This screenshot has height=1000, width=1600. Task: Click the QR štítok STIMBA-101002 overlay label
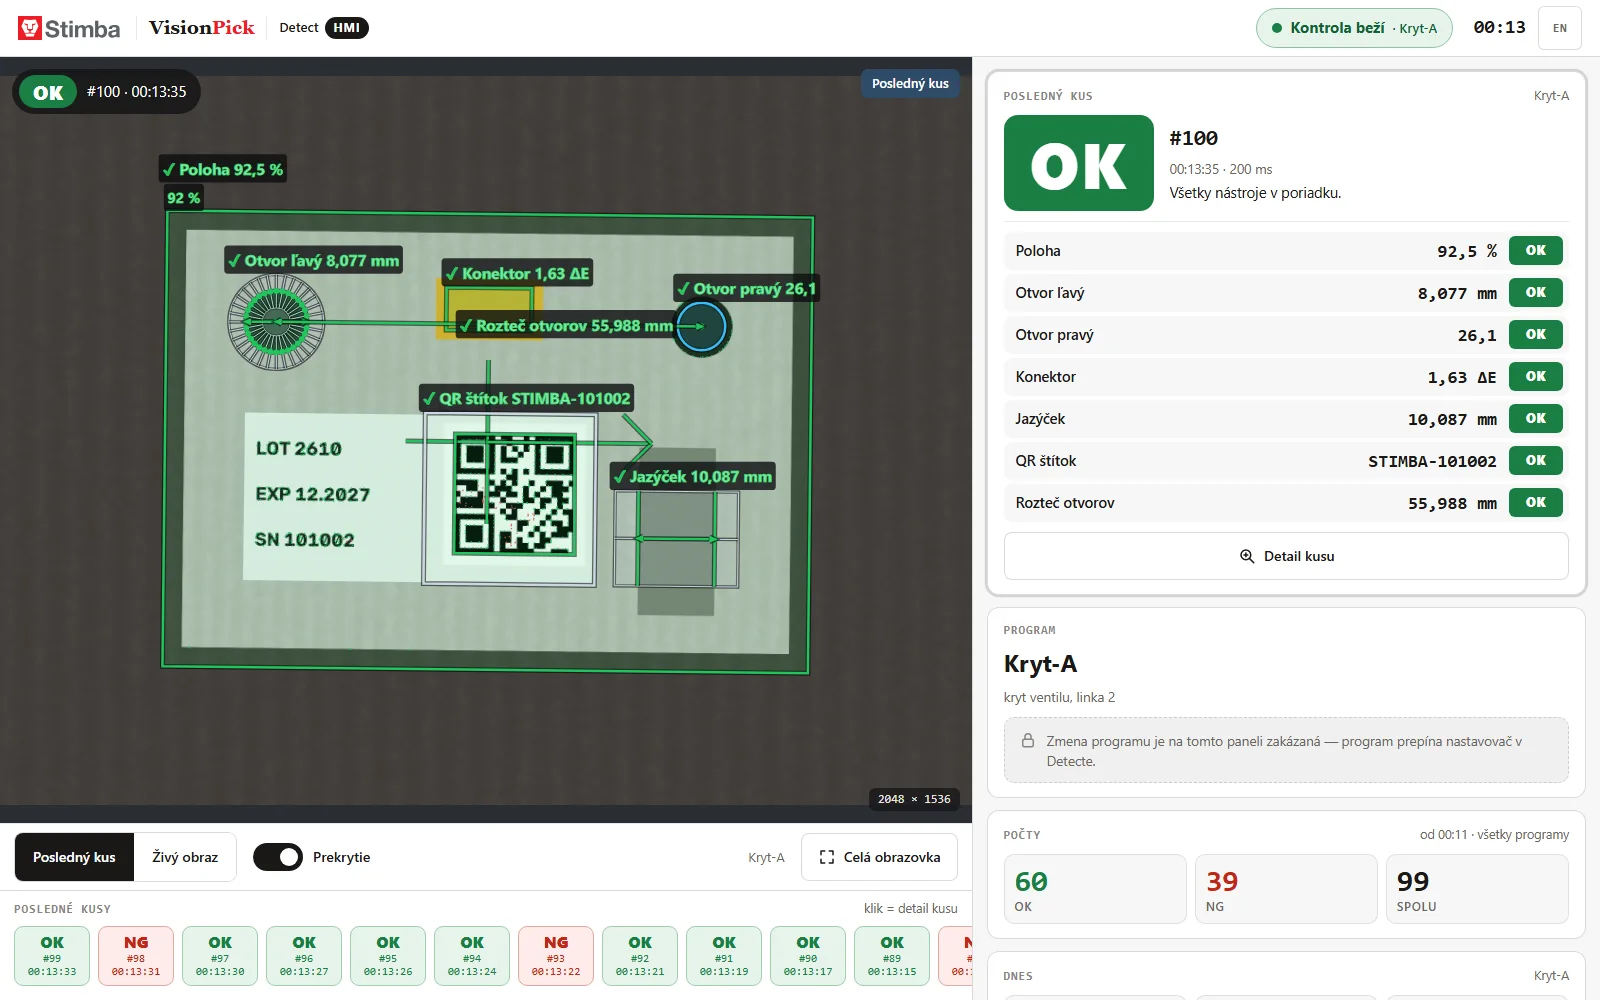526,398
